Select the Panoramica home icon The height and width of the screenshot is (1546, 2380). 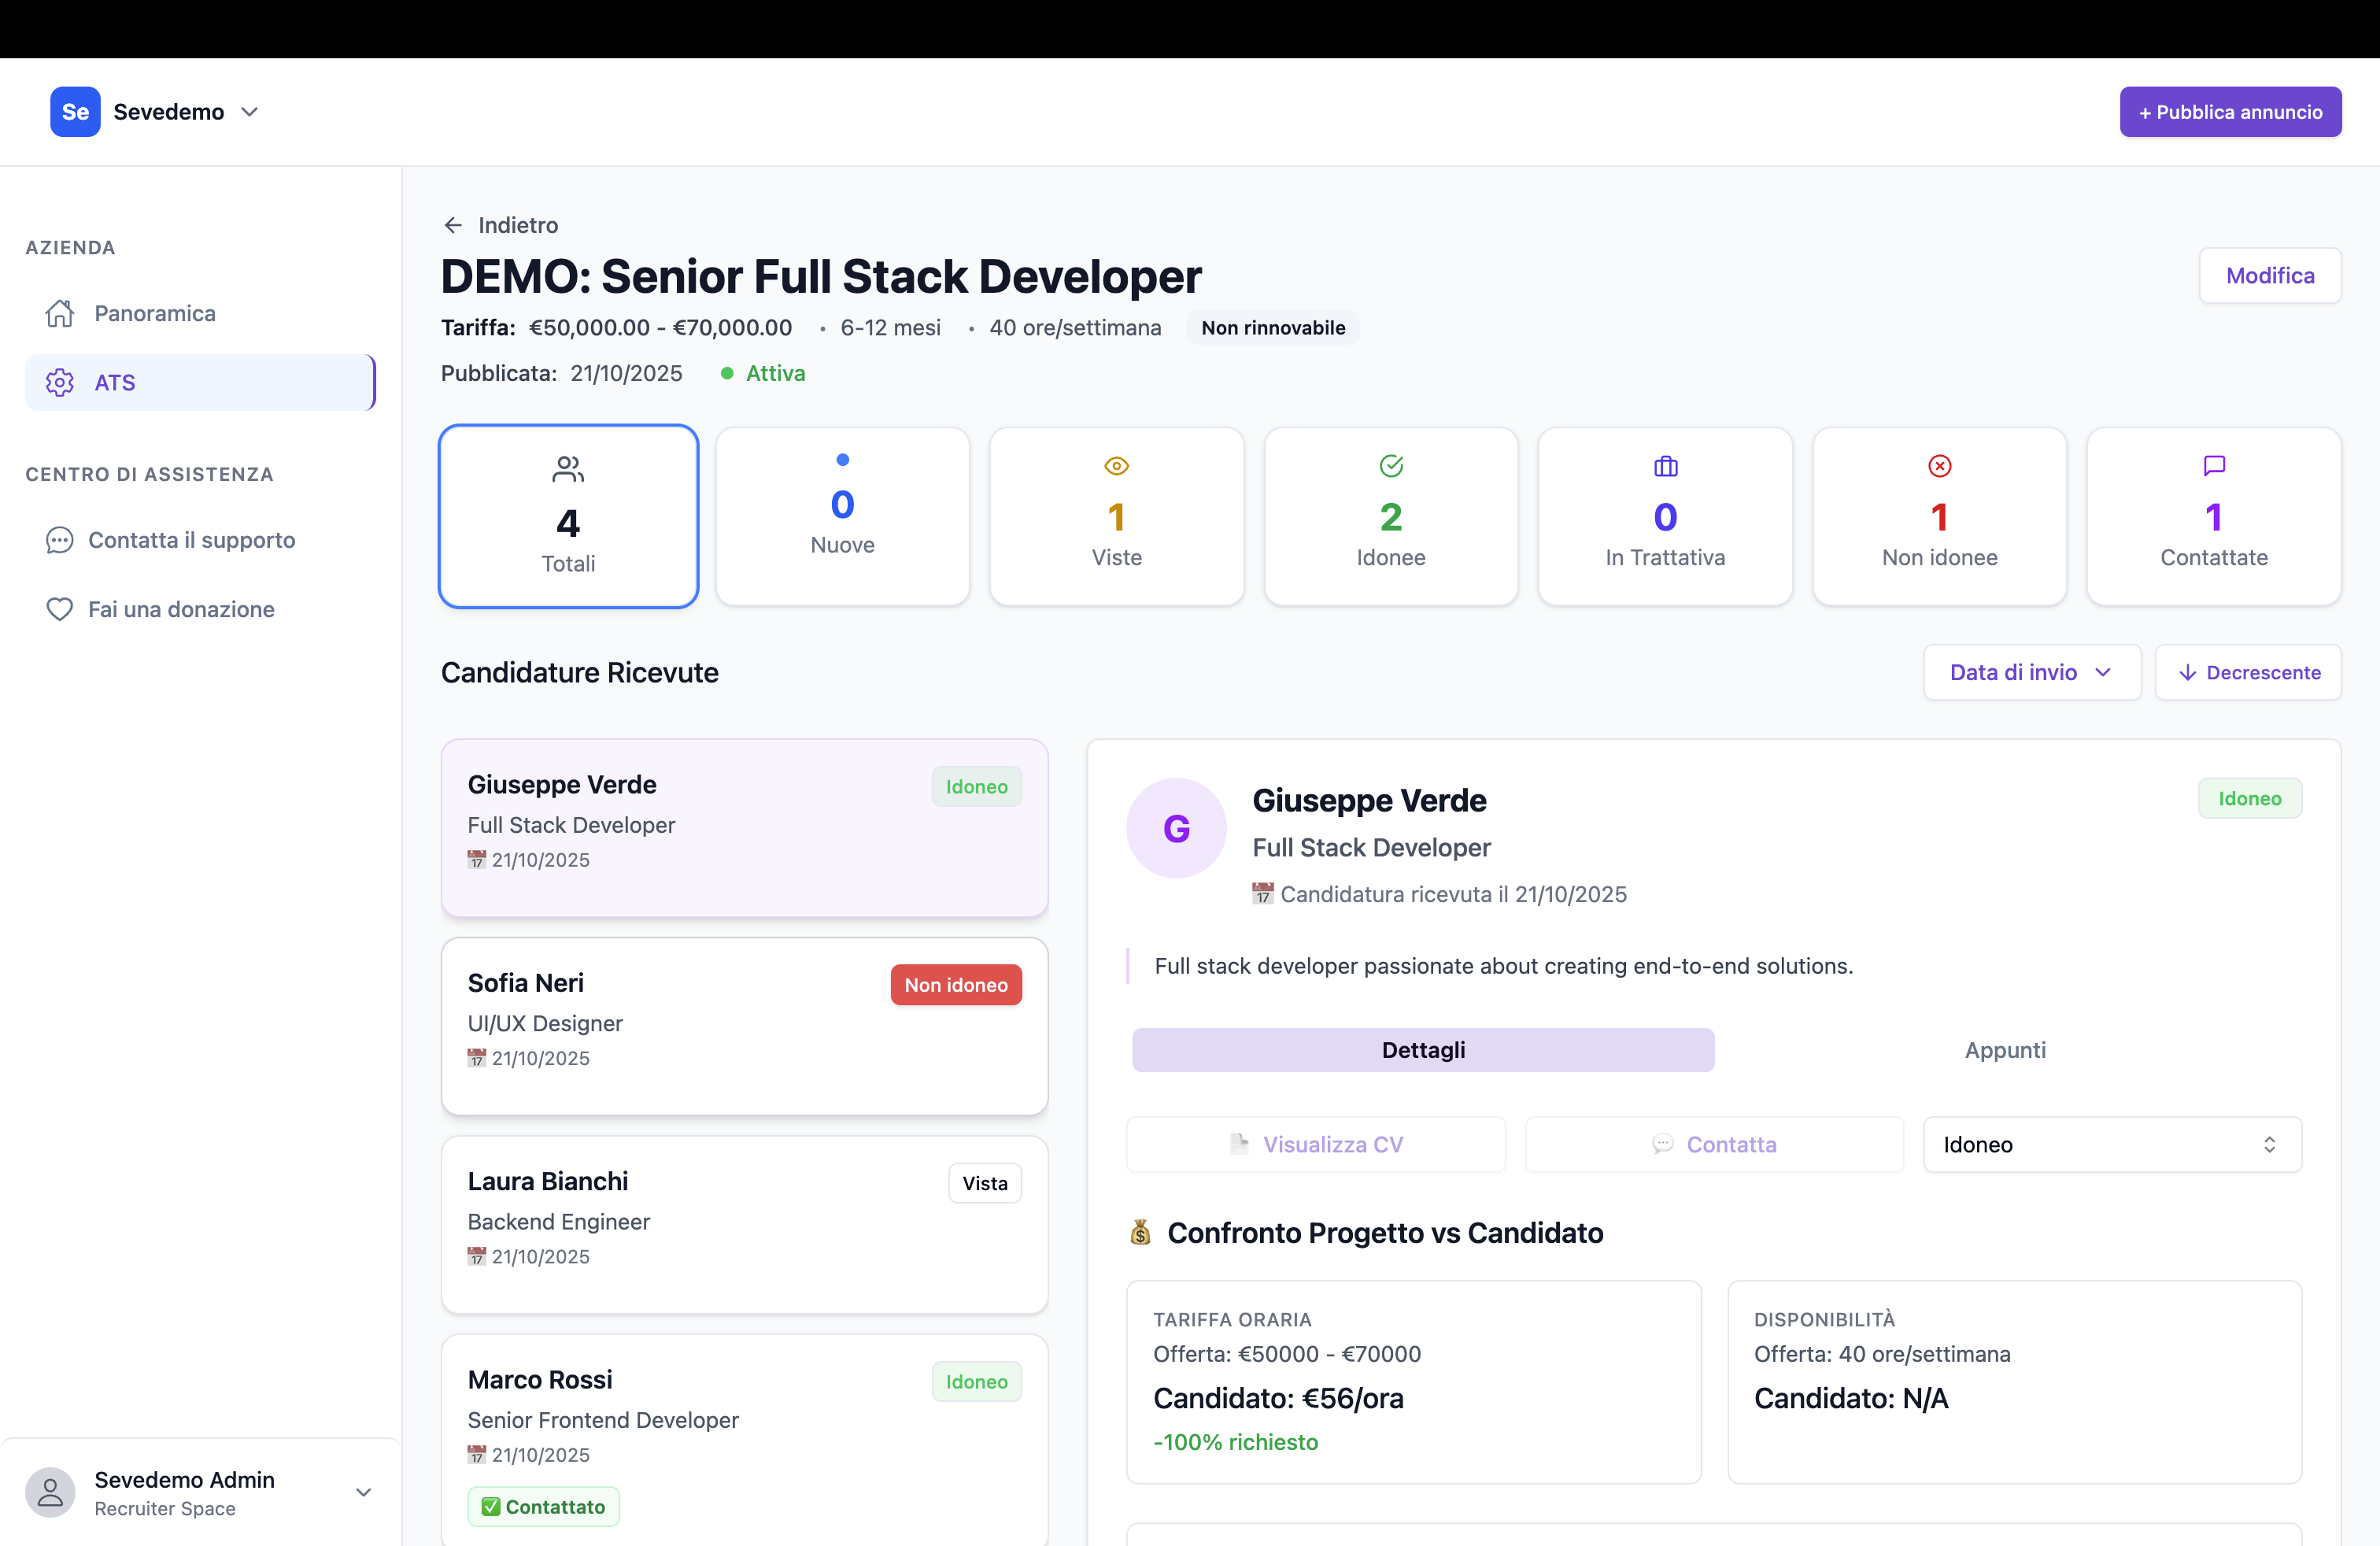point(60,313)
